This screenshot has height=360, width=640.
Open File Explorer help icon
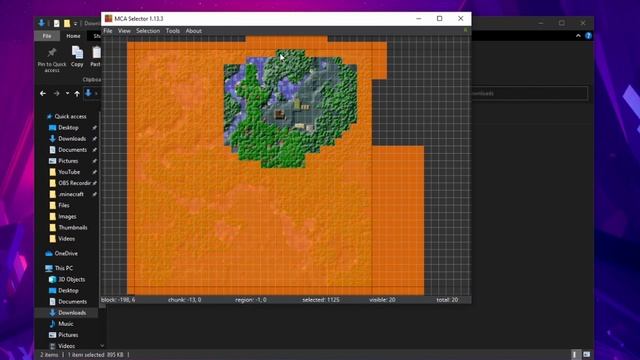coord(588,36)
